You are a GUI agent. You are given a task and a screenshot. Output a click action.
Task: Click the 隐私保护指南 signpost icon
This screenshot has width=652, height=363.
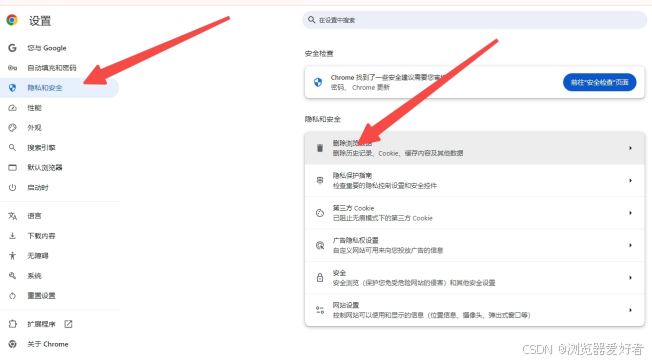coord(320,180)
